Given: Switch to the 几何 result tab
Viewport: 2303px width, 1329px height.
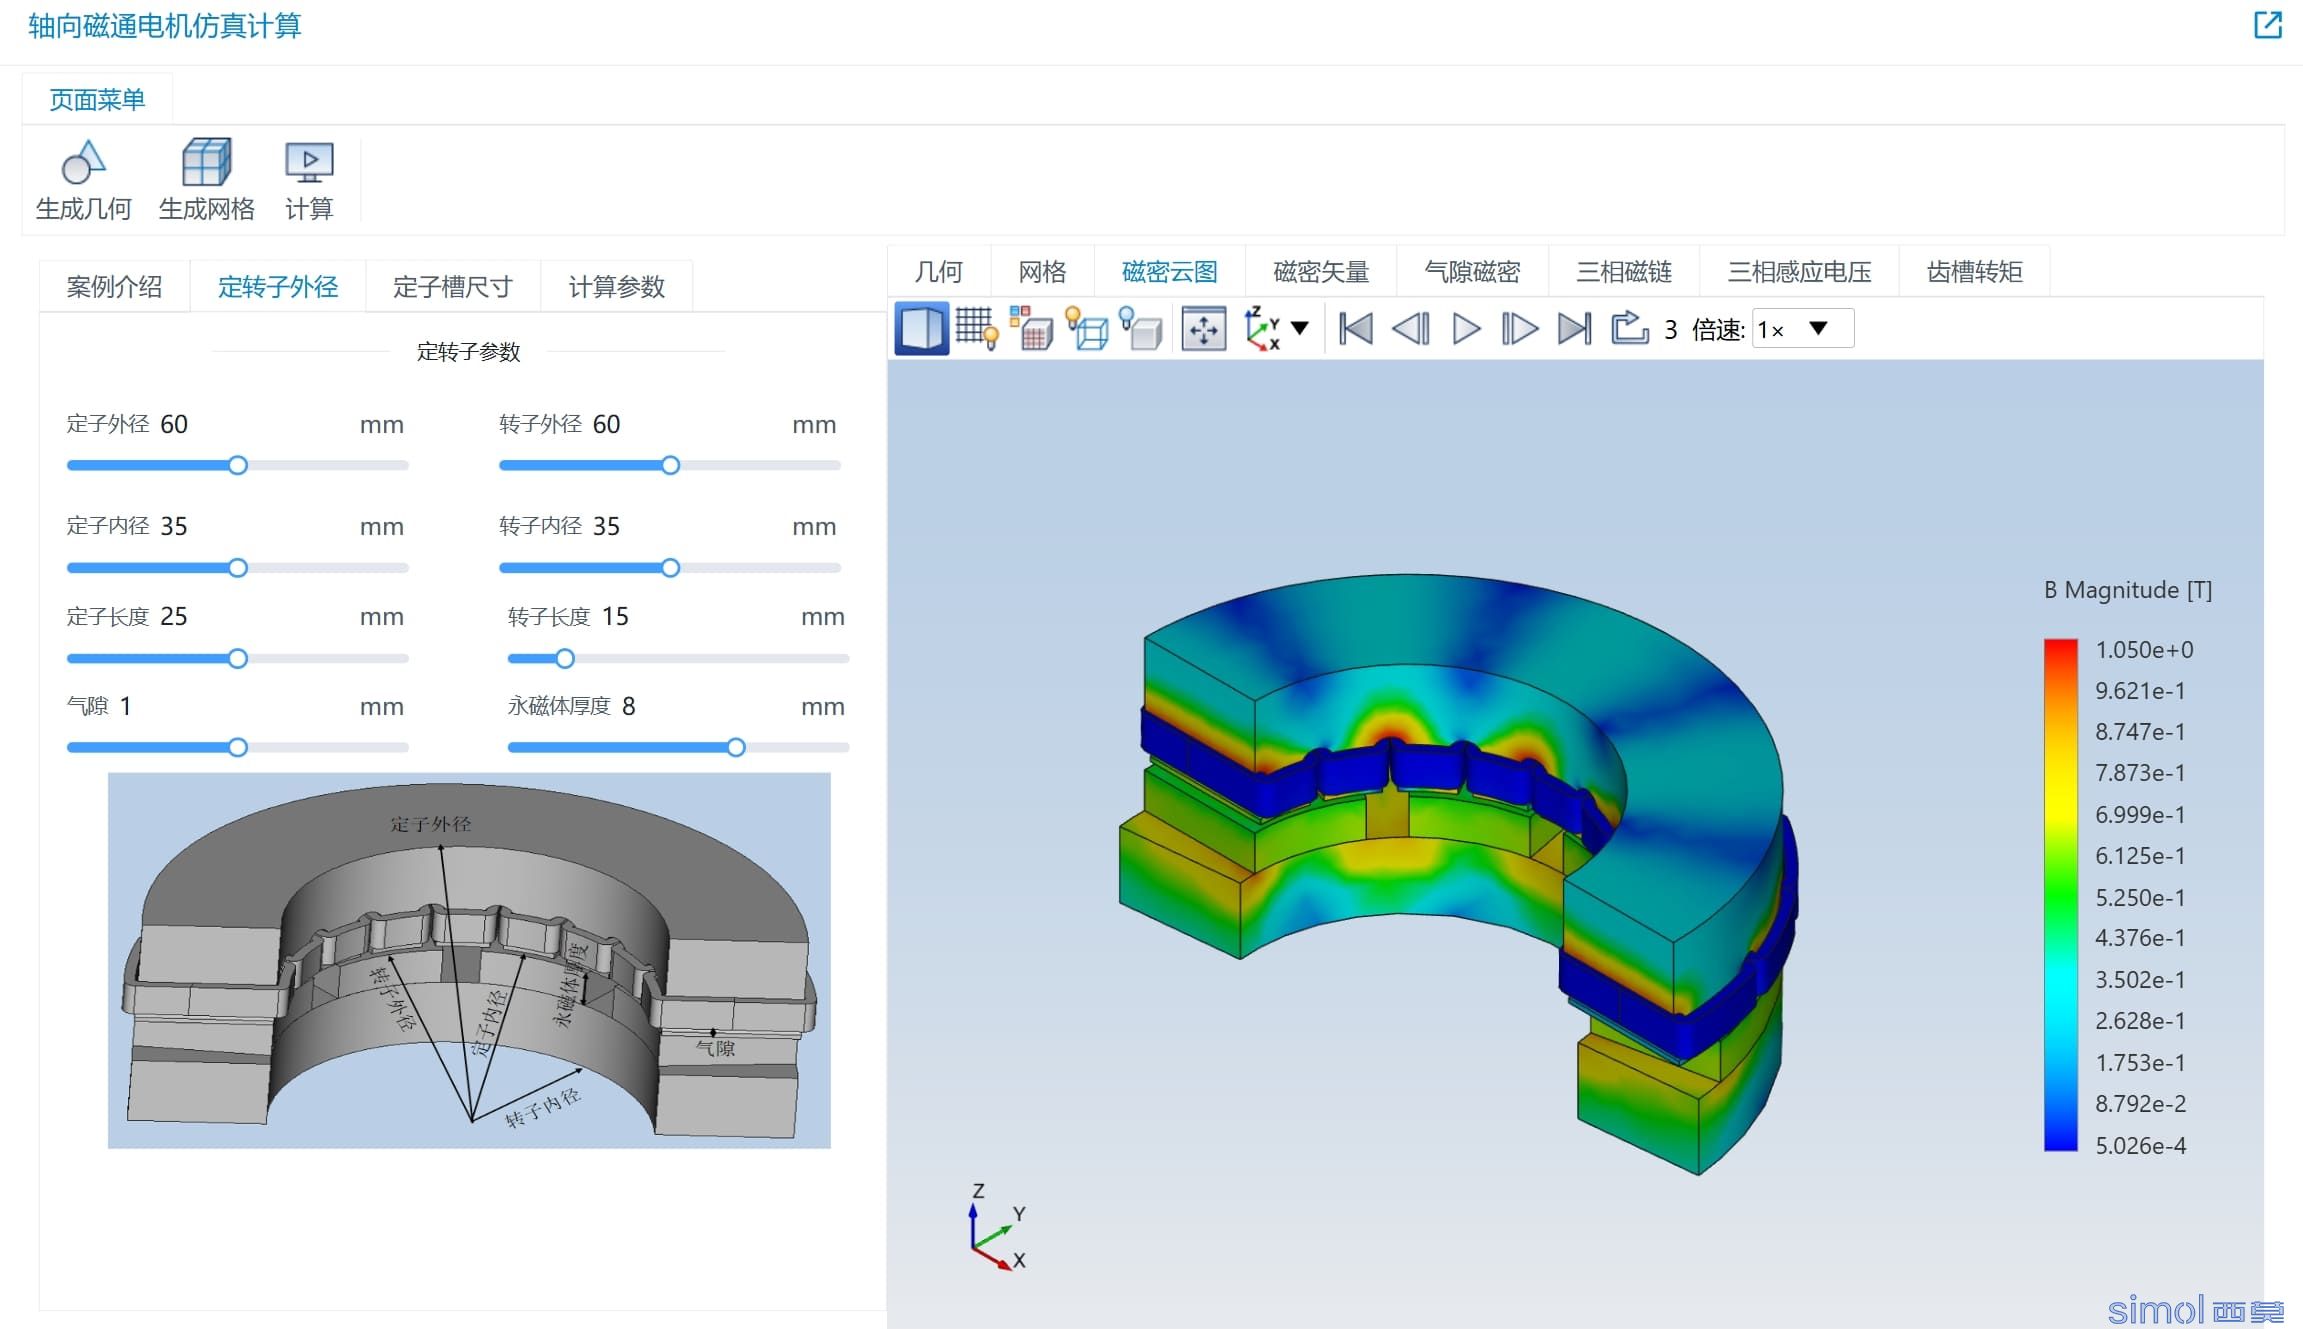Looking at the screenshot, I should [939, 272].
